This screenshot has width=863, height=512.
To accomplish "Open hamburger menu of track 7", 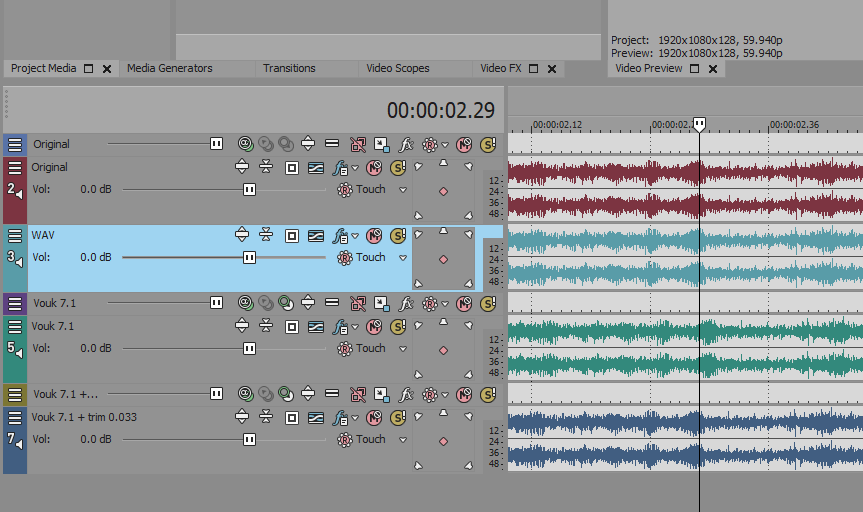I will (15, 418).
